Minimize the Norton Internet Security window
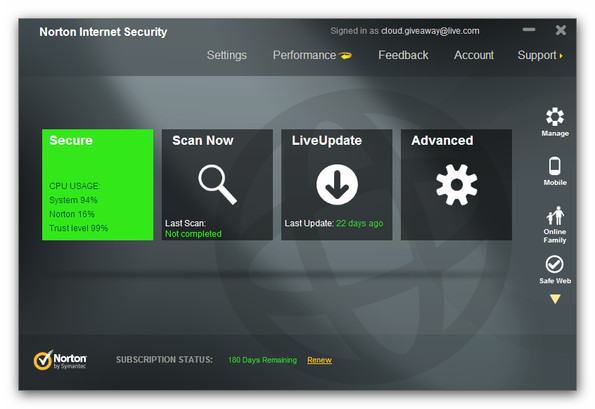 [529, 30]
